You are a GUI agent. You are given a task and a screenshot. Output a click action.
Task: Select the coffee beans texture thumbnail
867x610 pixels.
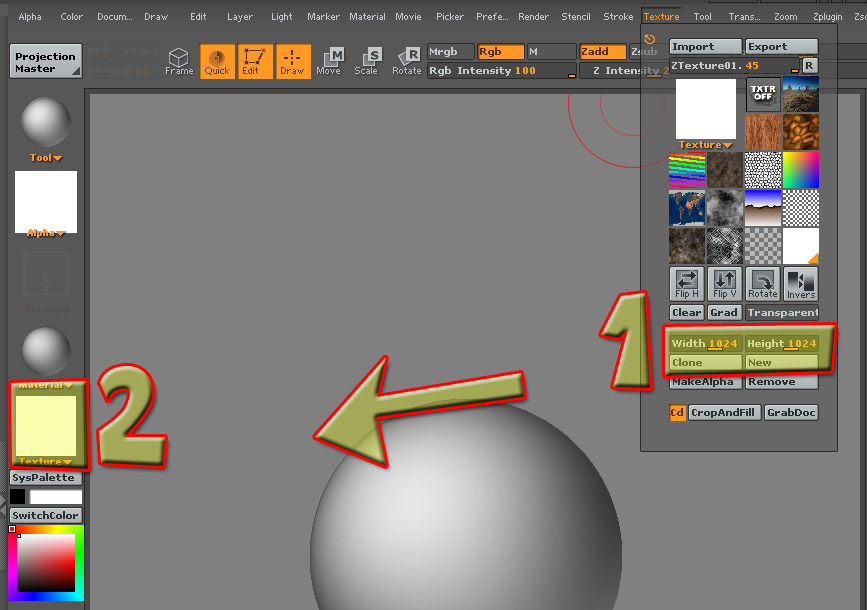(801, 132)
